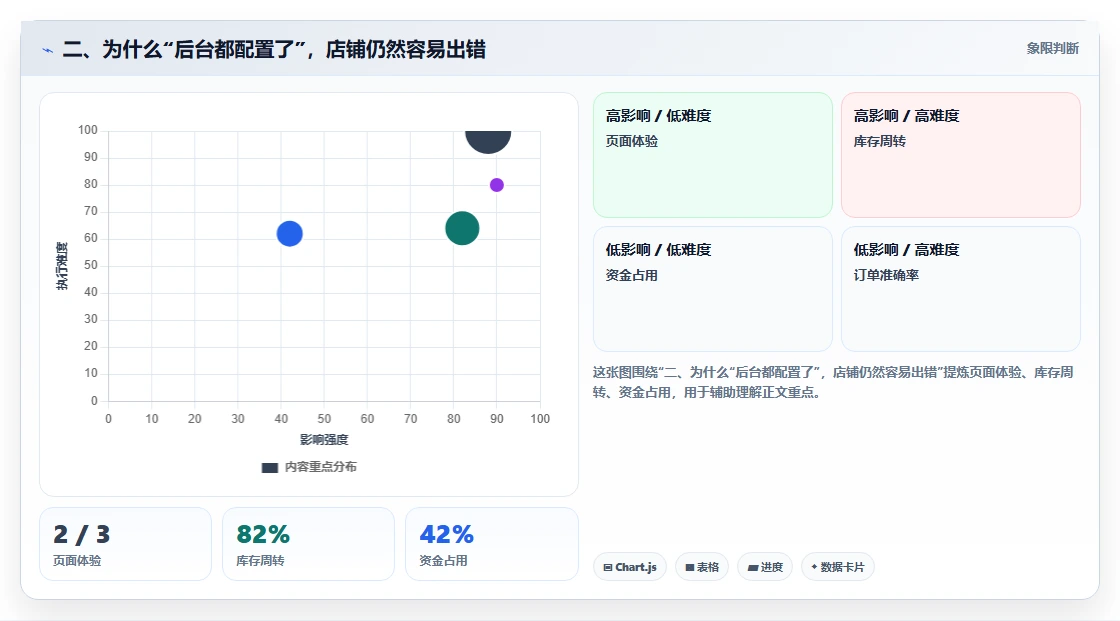
Task: Click the 82% value text
Action: pyautogui.click(x=263, y=535)
